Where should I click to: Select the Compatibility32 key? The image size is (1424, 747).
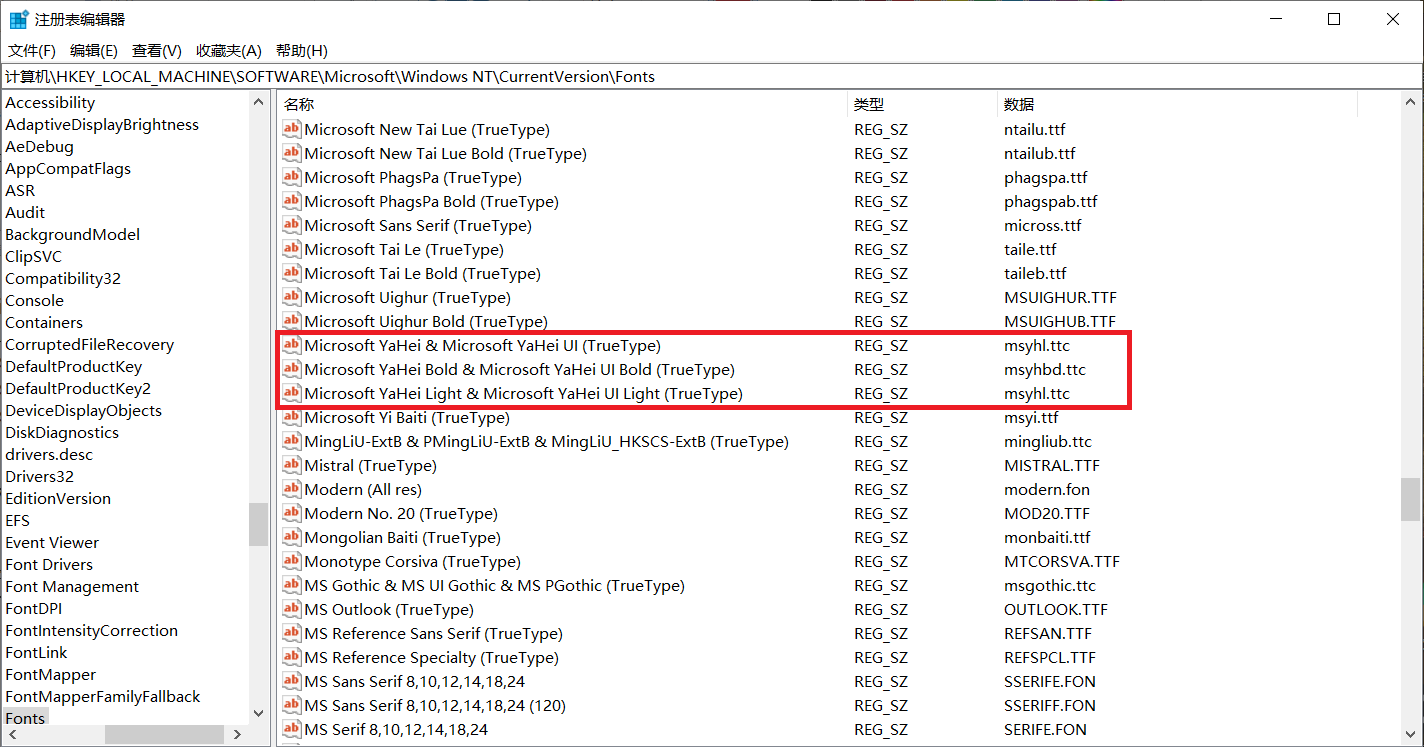tap(63, 278)
